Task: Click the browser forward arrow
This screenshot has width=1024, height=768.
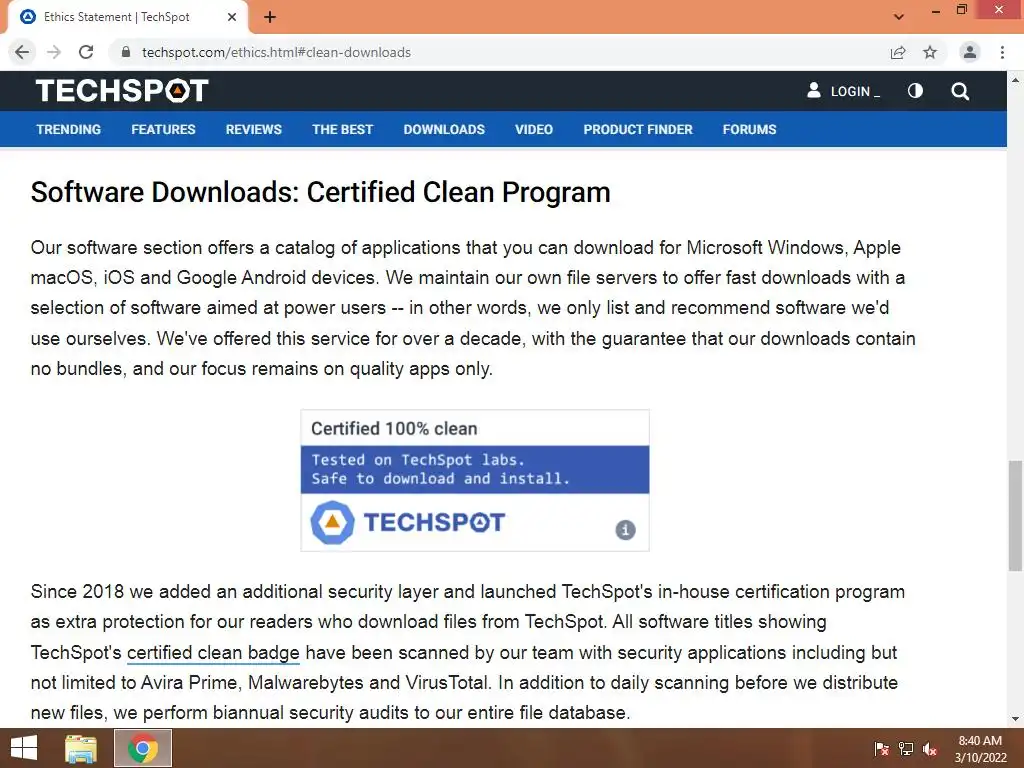Action: pos(54,52)
